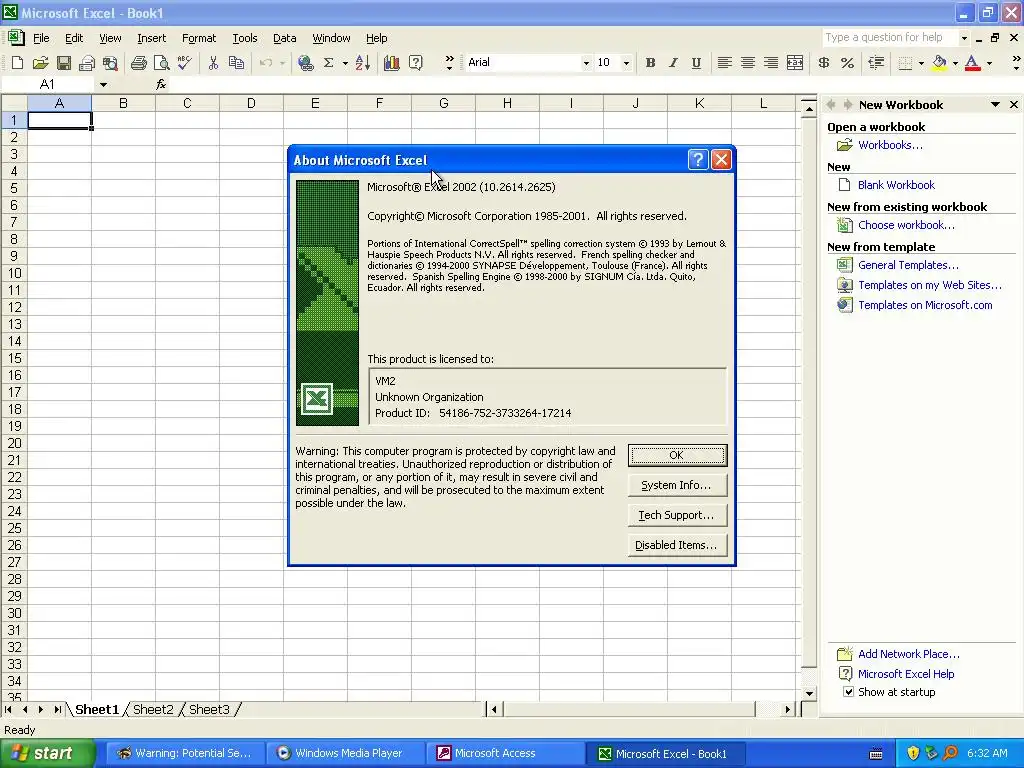Switch to the Sheet3 tab
Screen dimensions: 1024x768
pos(209,709)
